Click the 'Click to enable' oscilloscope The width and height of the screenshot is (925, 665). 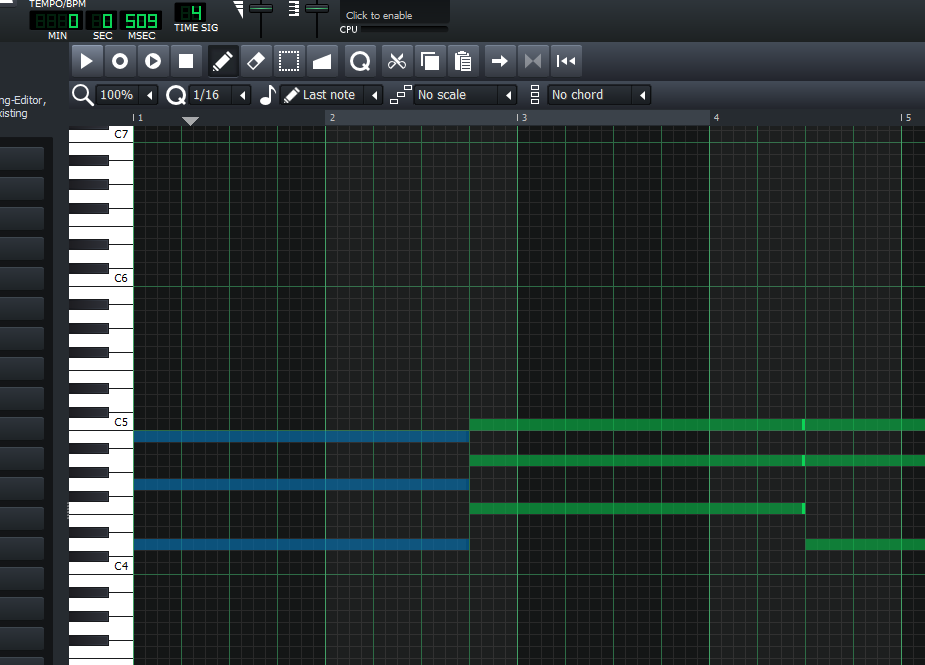pyautogui.click(x=394, y=11)
